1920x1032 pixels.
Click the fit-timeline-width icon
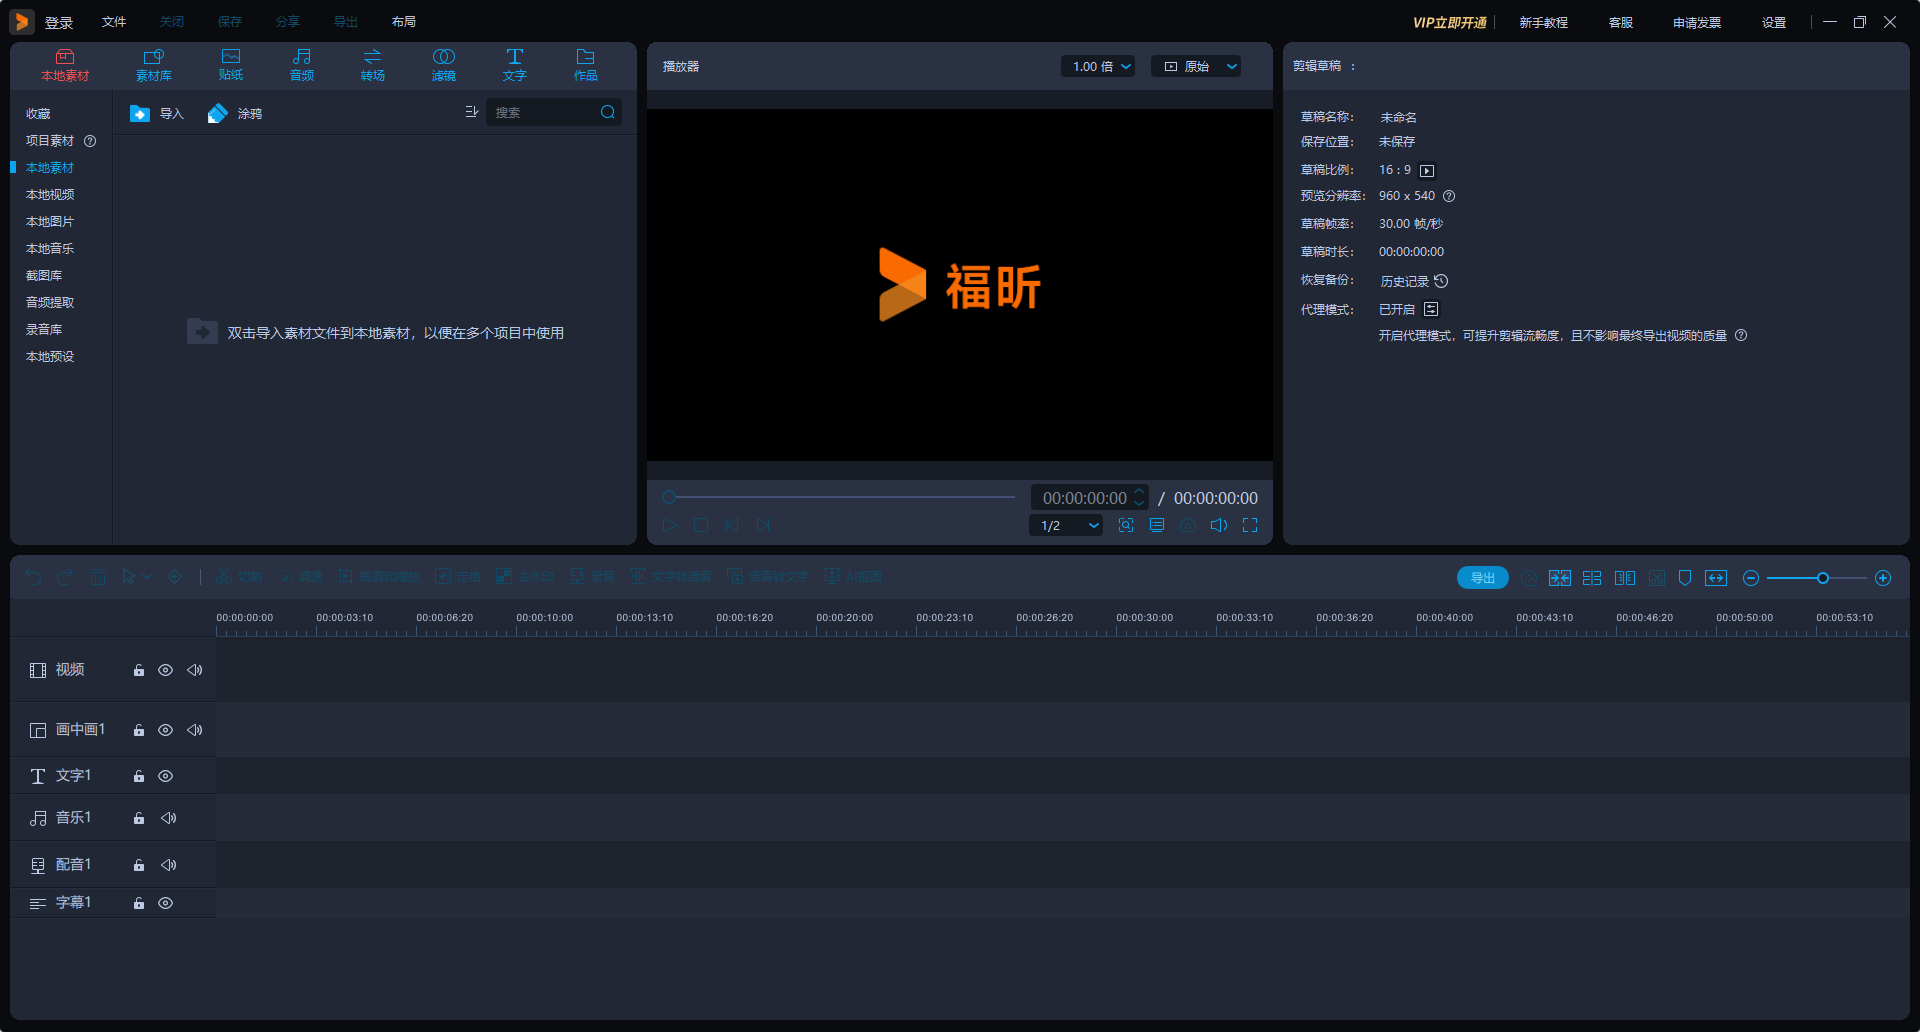(x=1716, y=578)
